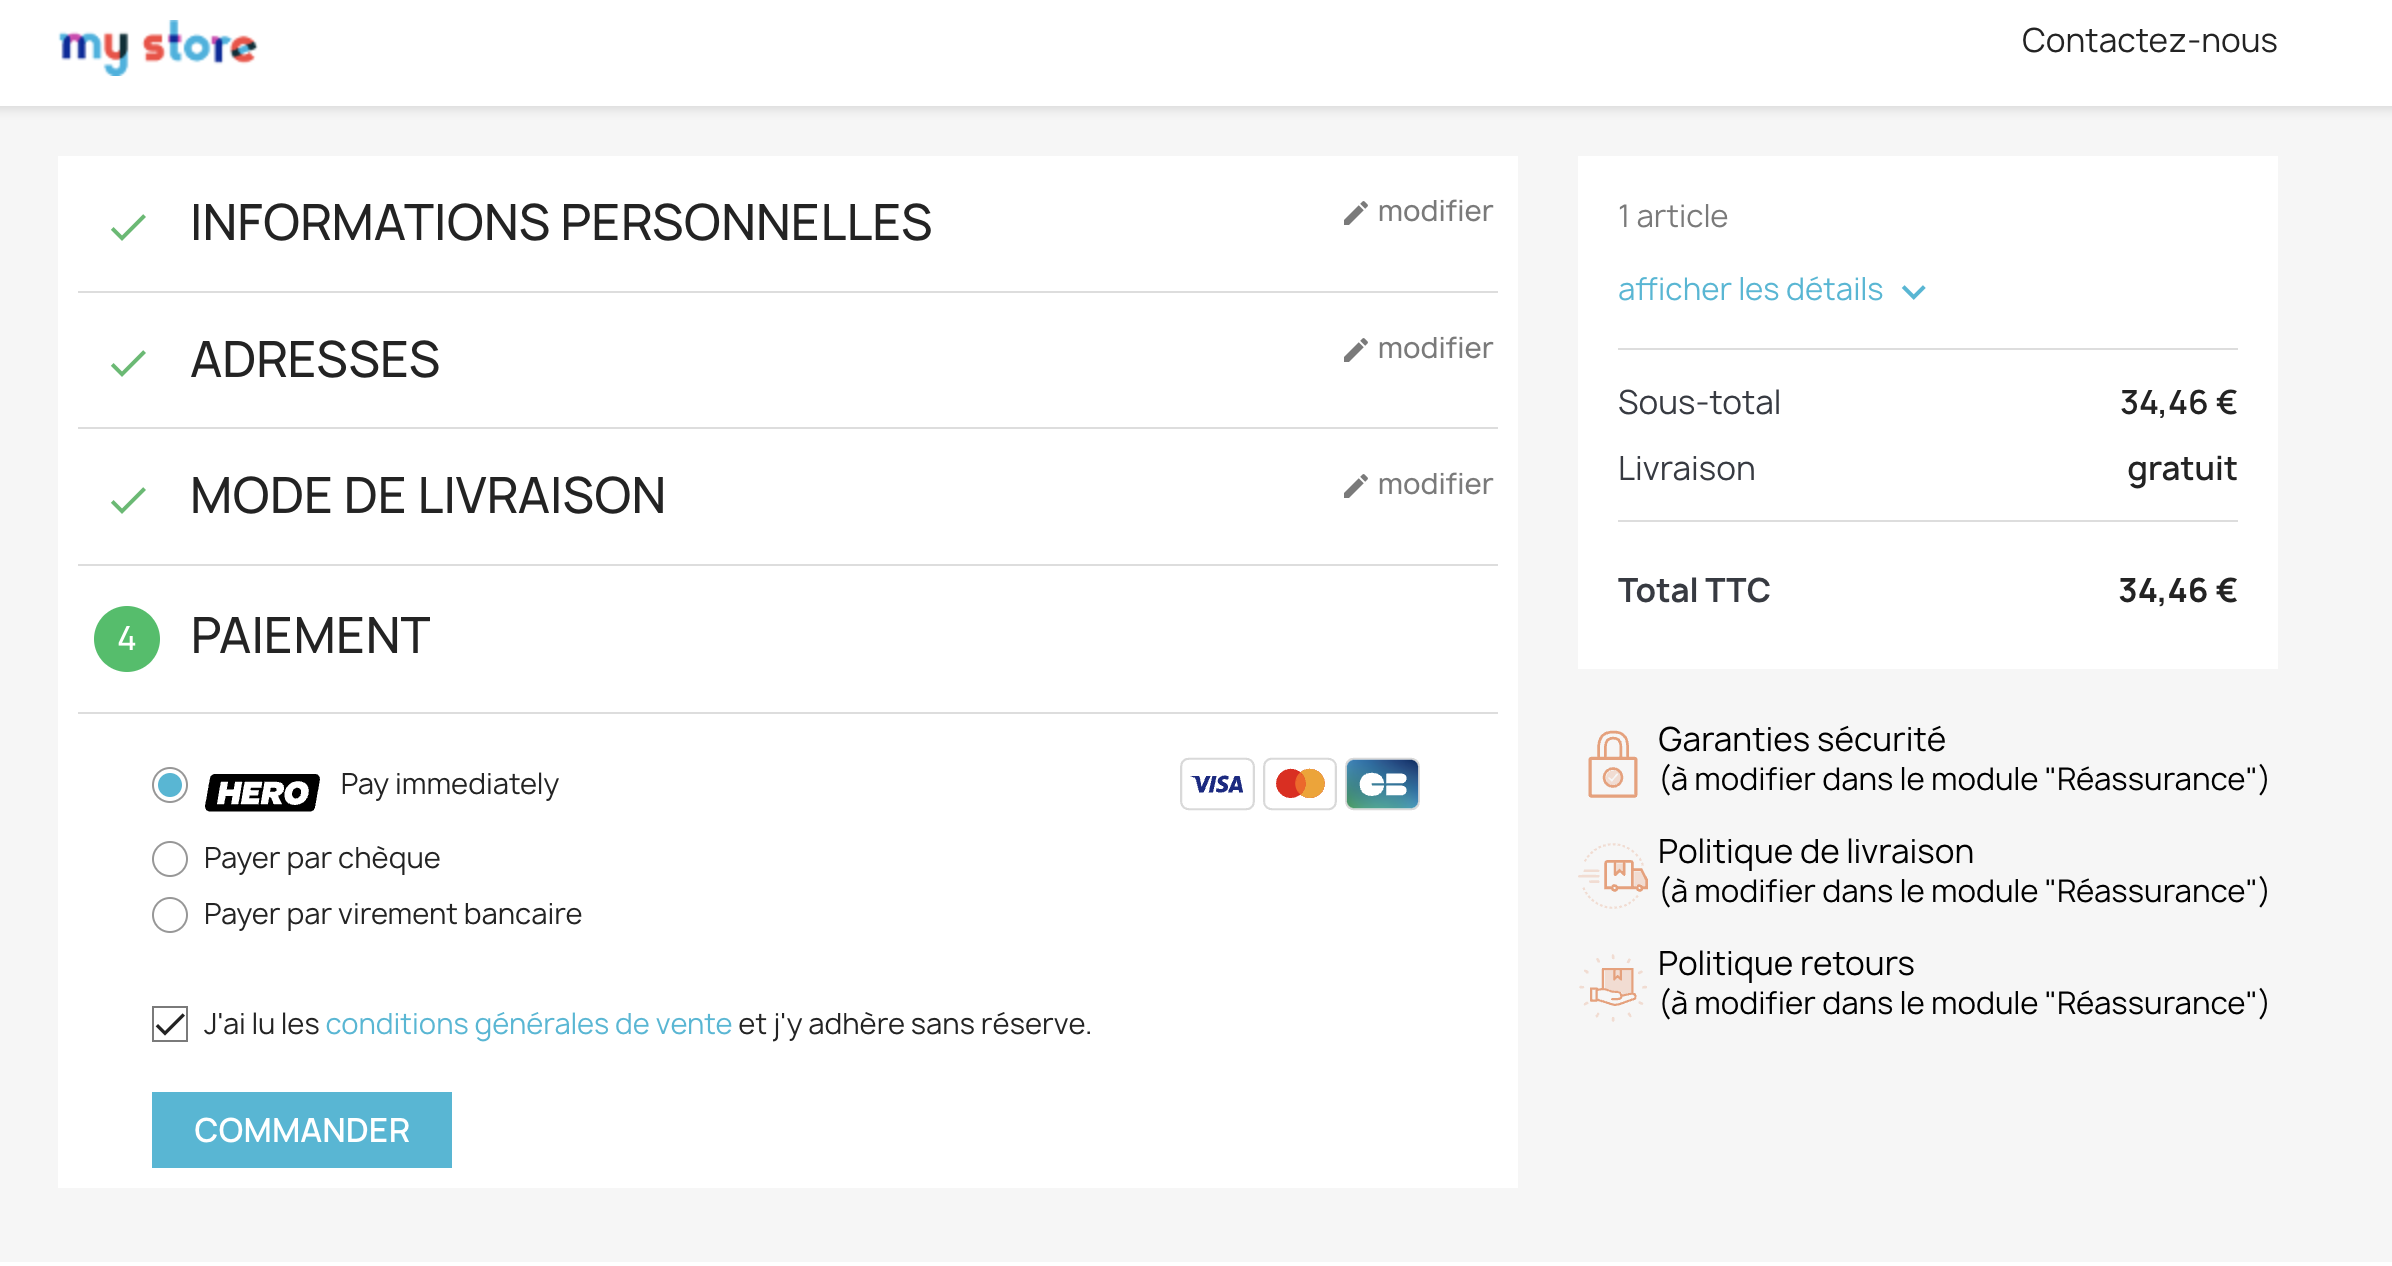Click the COMMANDER button
Screen dimensions: 2392x1266
301,1129
